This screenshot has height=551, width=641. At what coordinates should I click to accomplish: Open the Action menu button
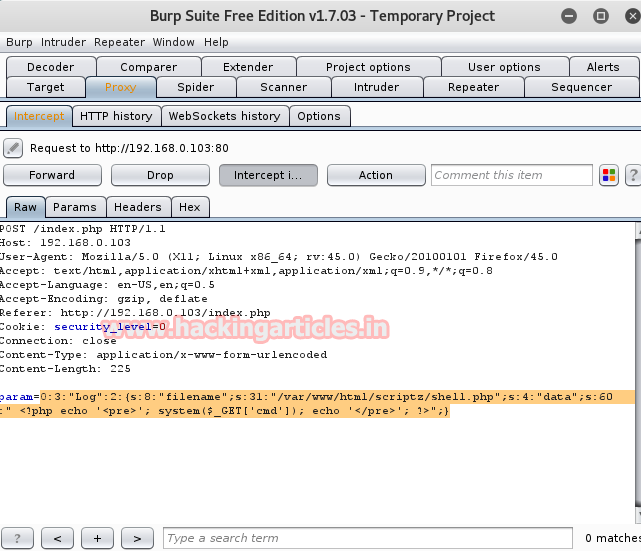(x=376, y=175)
